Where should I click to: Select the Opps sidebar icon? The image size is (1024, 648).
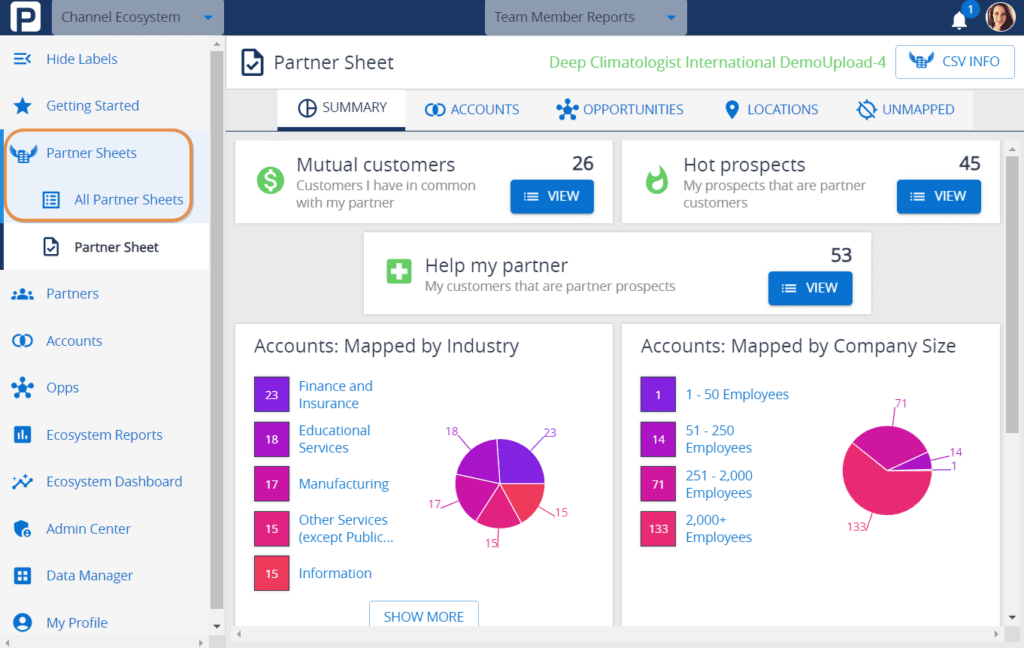20,387
